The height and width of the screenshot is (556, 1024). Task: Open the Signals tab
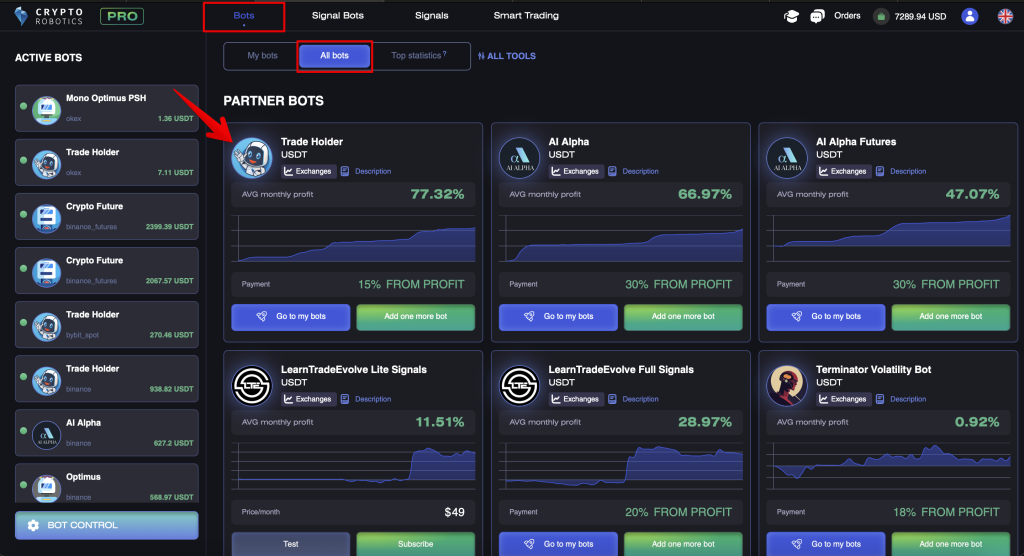click(432, 16)
